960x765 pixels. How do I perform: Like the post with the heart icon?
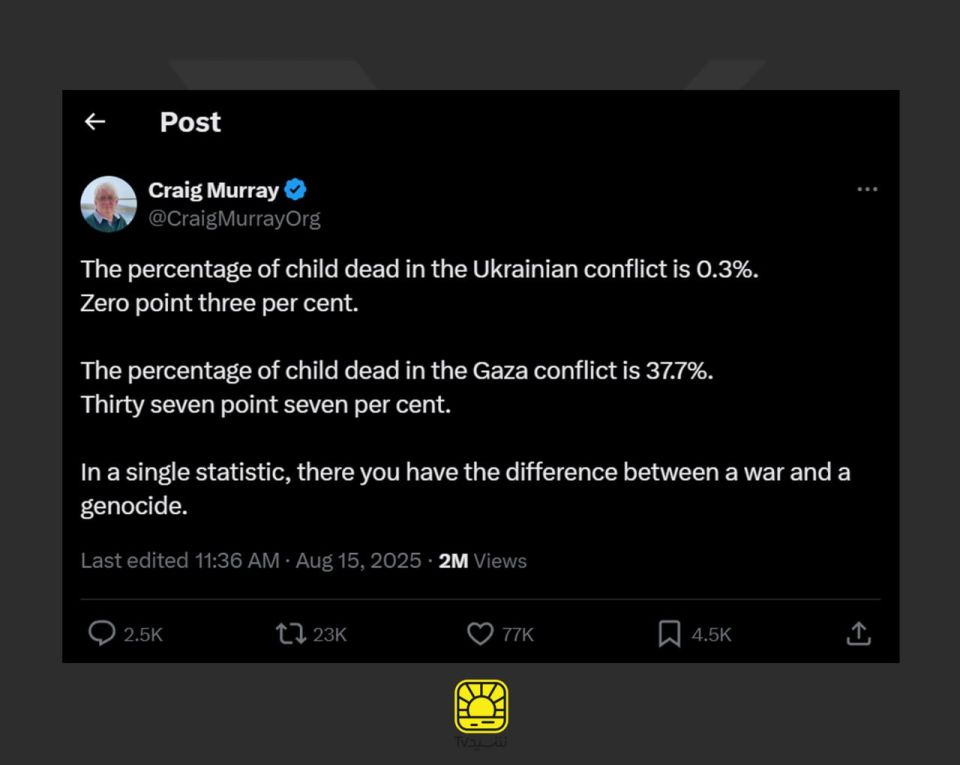tap(480, 633)
